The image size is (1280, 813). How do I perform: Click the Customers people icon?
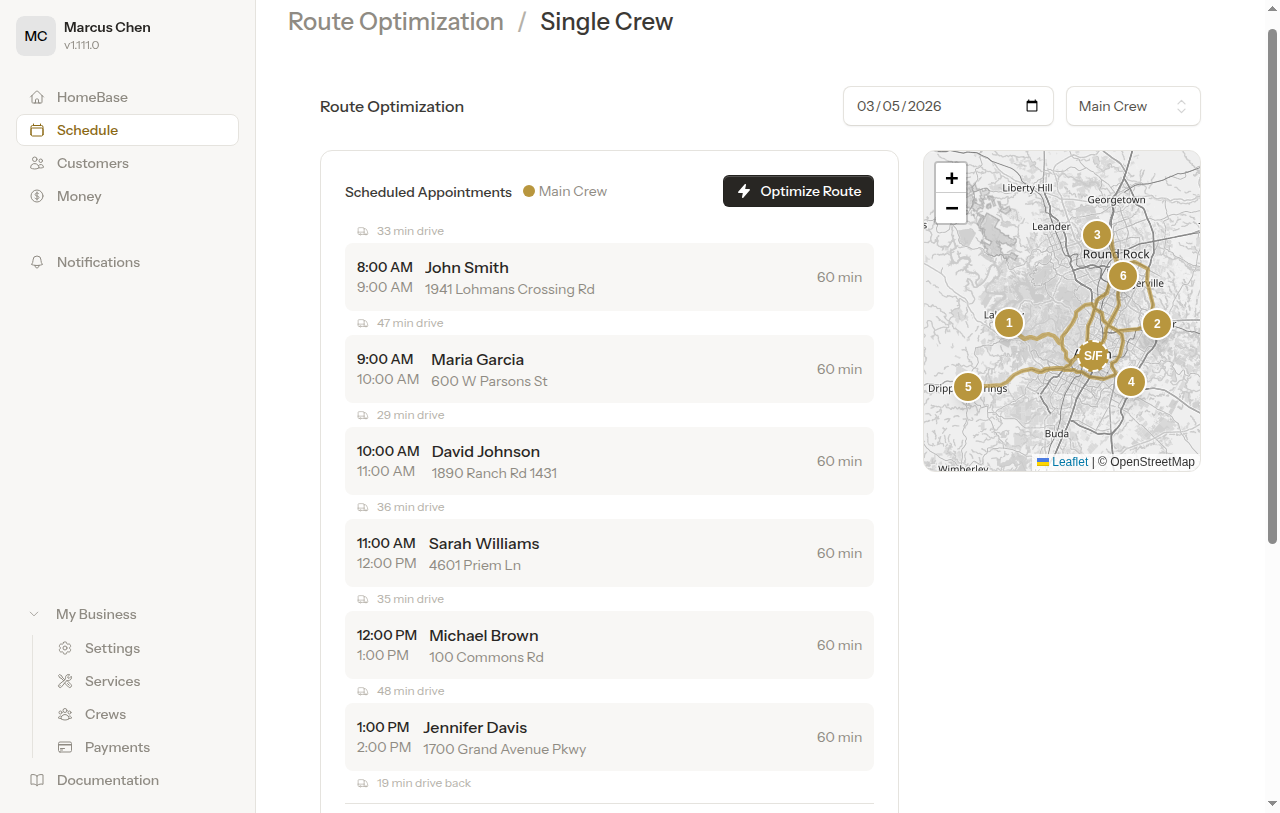pyautogui.click(x=37, y=163)
